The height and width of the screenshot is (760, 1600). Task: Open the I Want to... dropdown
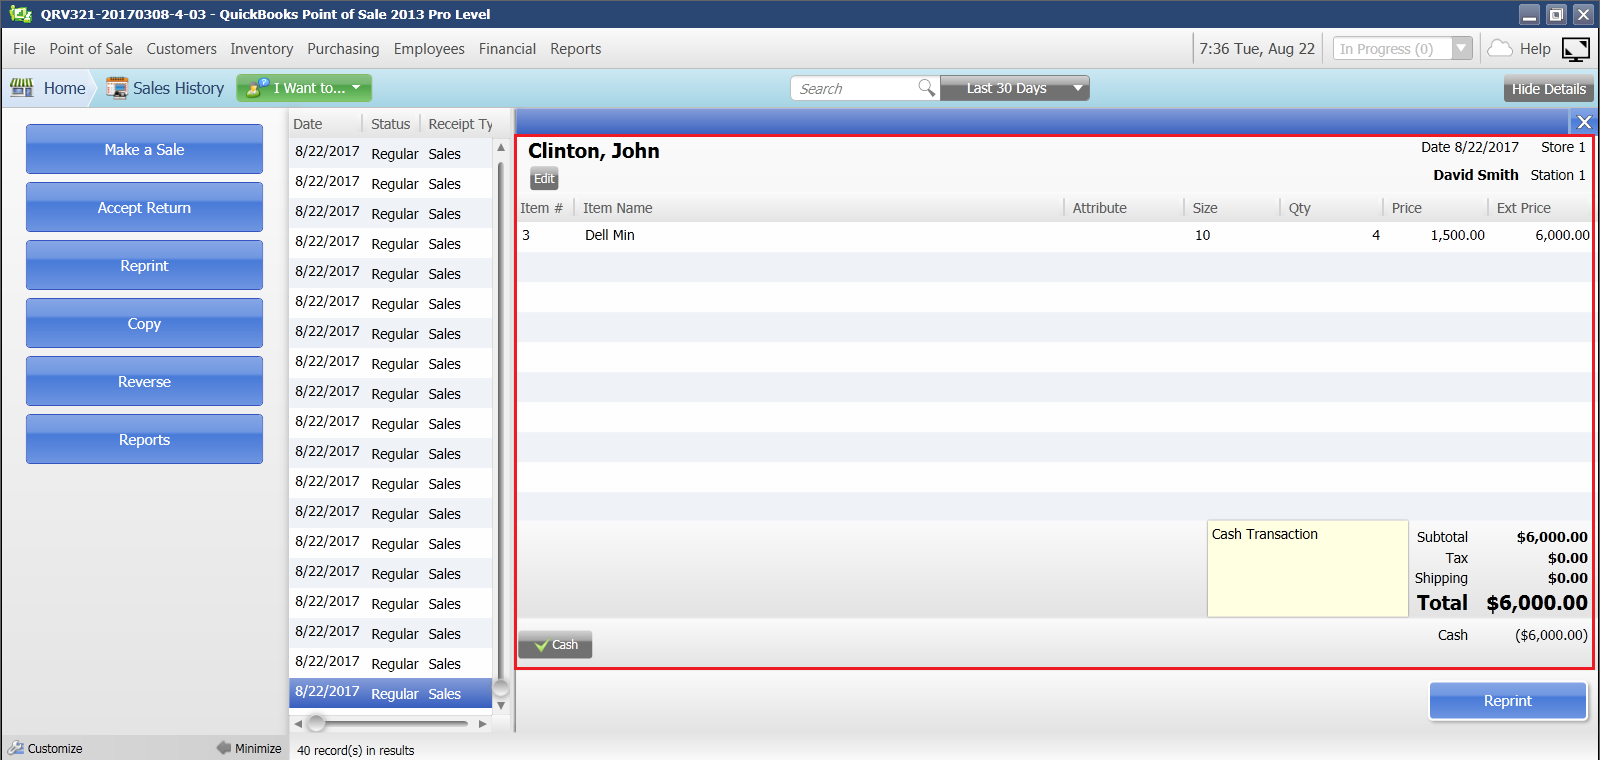click(304, 88)
